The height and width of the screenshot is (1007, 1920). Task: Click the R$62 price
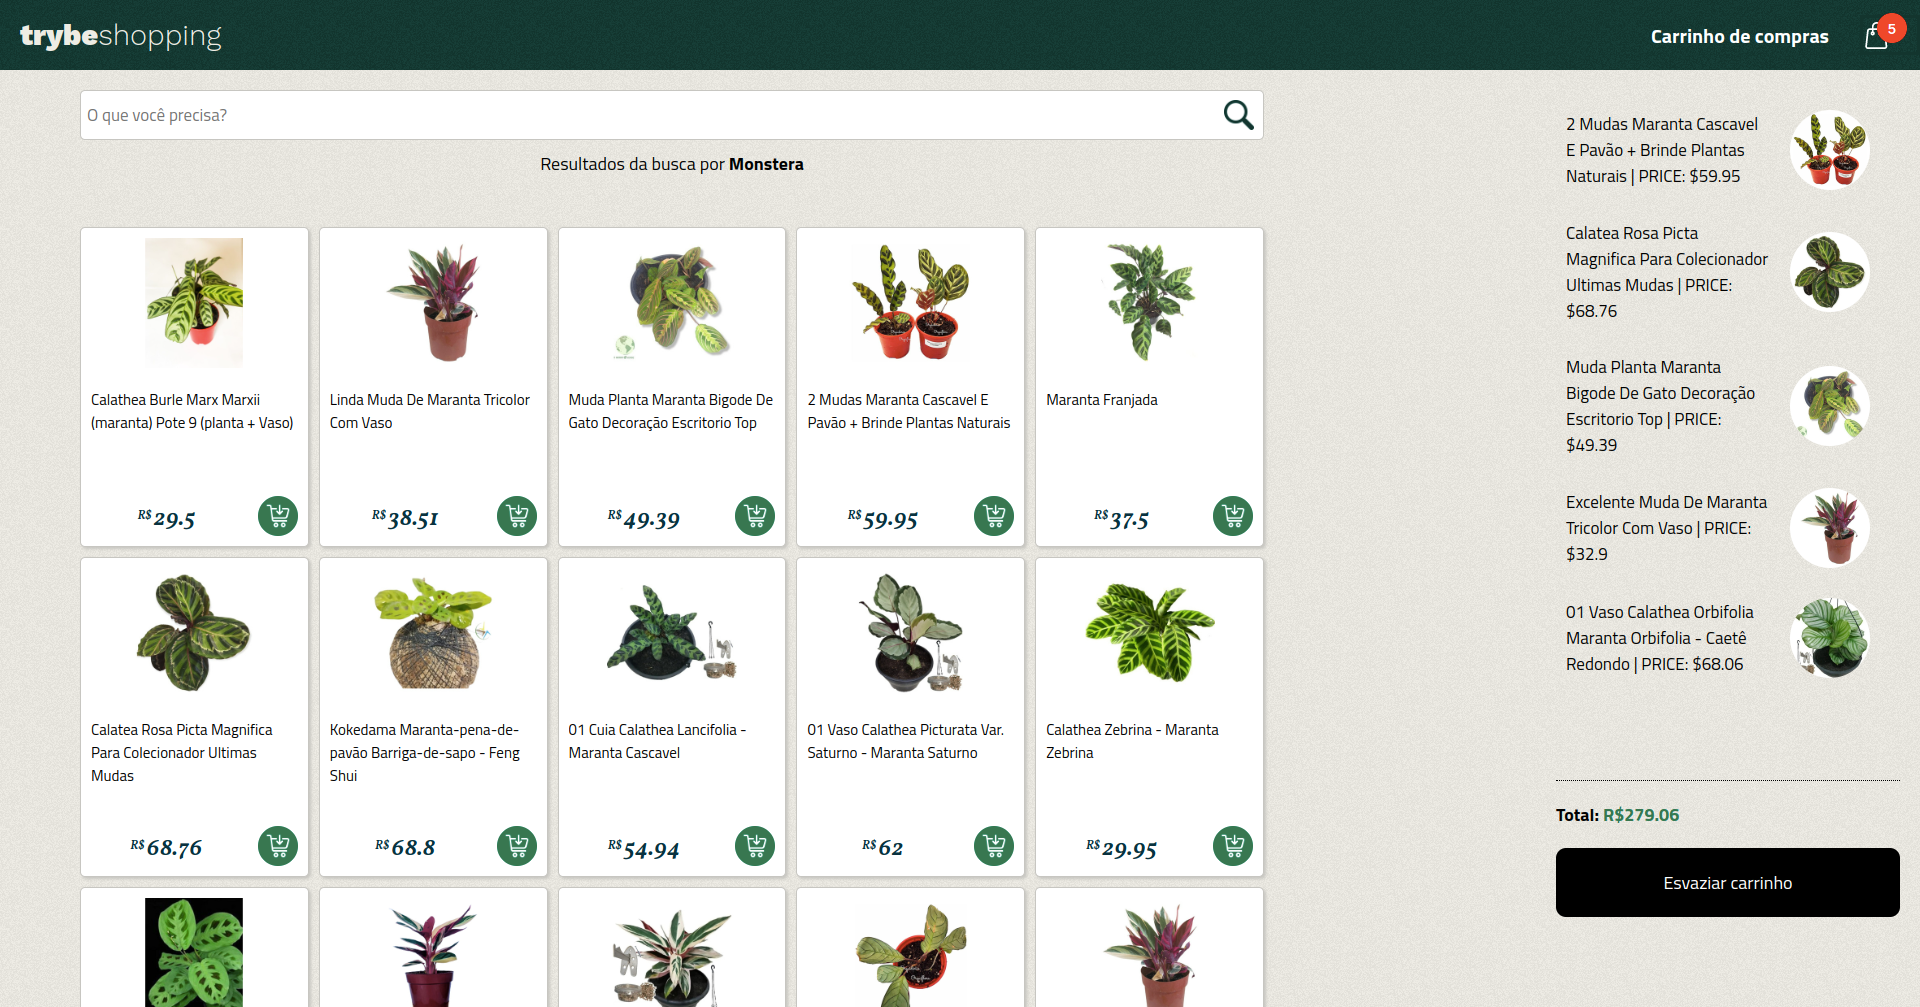click(x=882, y=847)
